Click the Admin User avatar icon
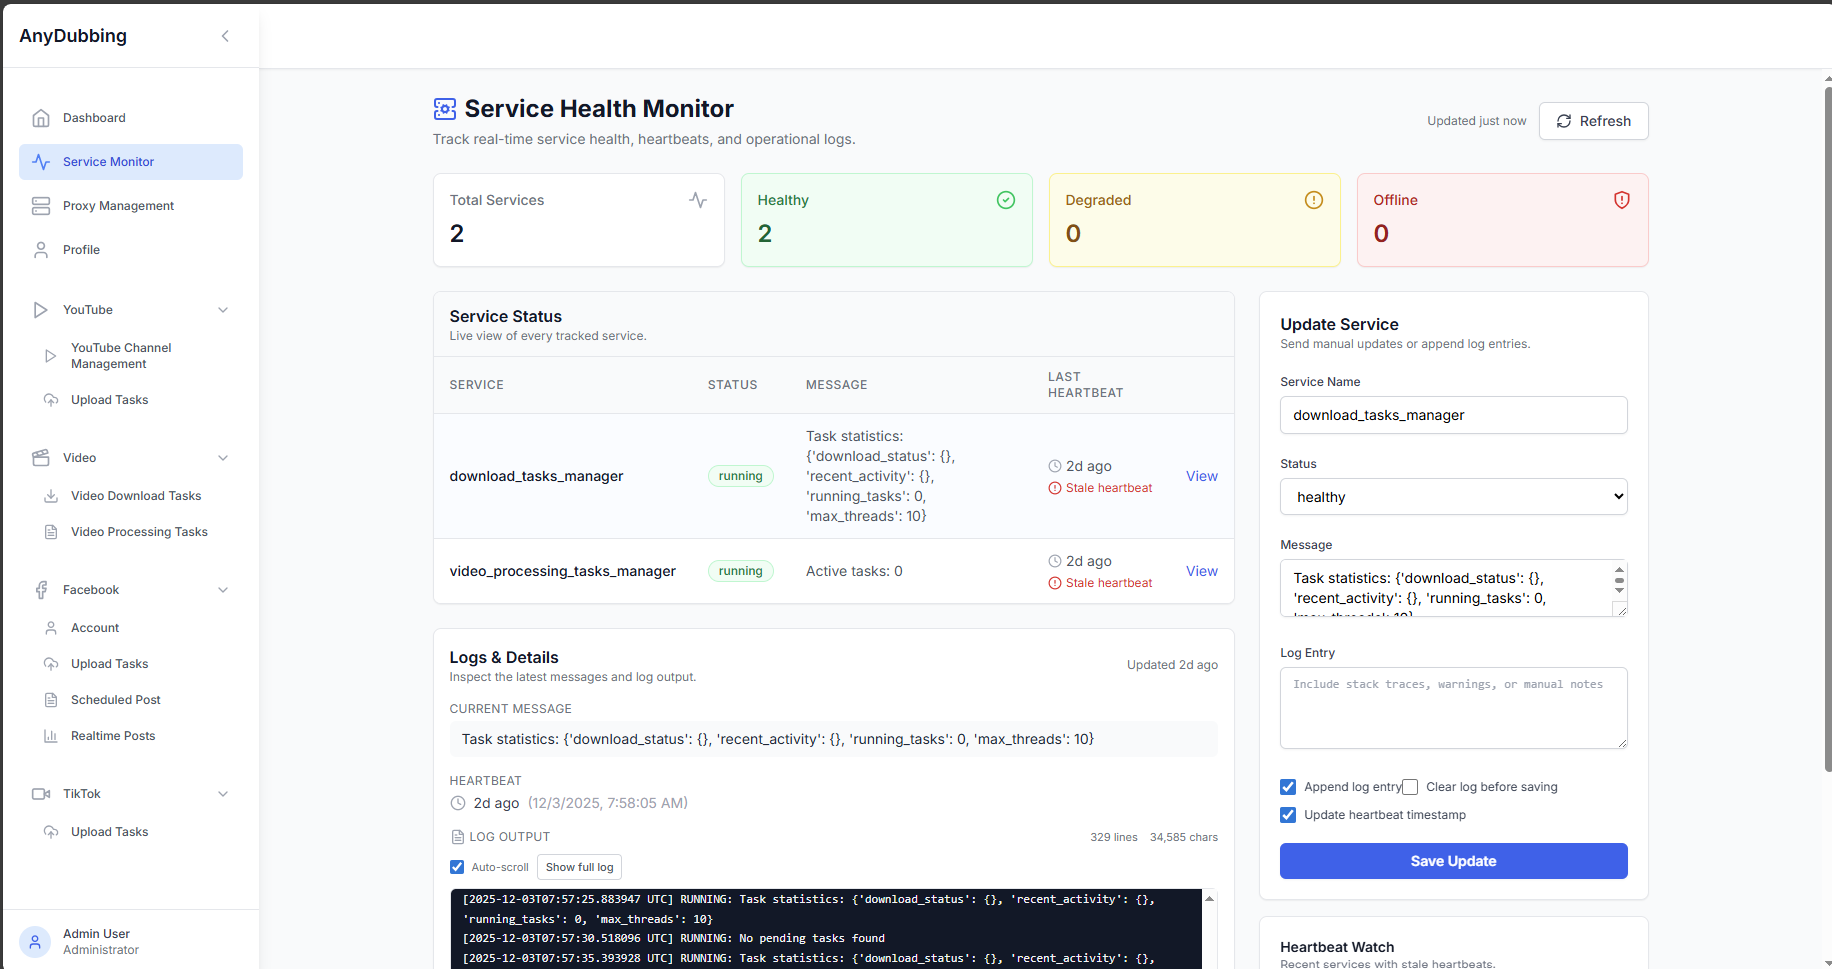The width and height of the screenshot is (1832, 969). point(35,941)
